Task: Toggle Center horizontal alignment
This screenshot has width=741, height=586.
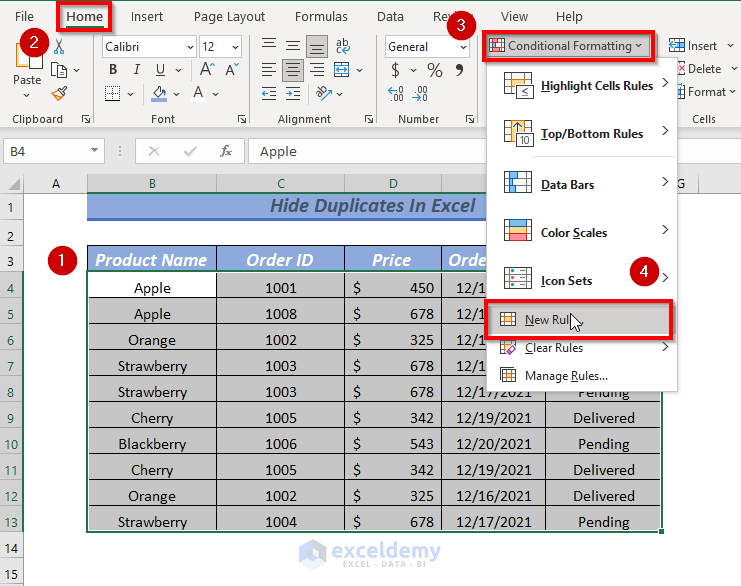Action: coord(293,70)
